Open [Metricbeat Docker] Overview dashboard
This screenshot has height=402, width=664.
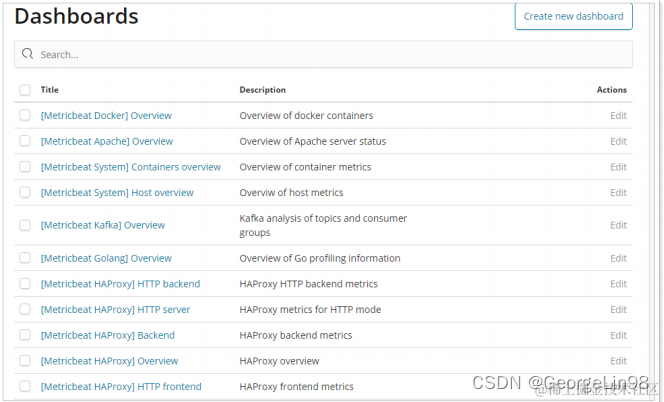tap(106, 116)
